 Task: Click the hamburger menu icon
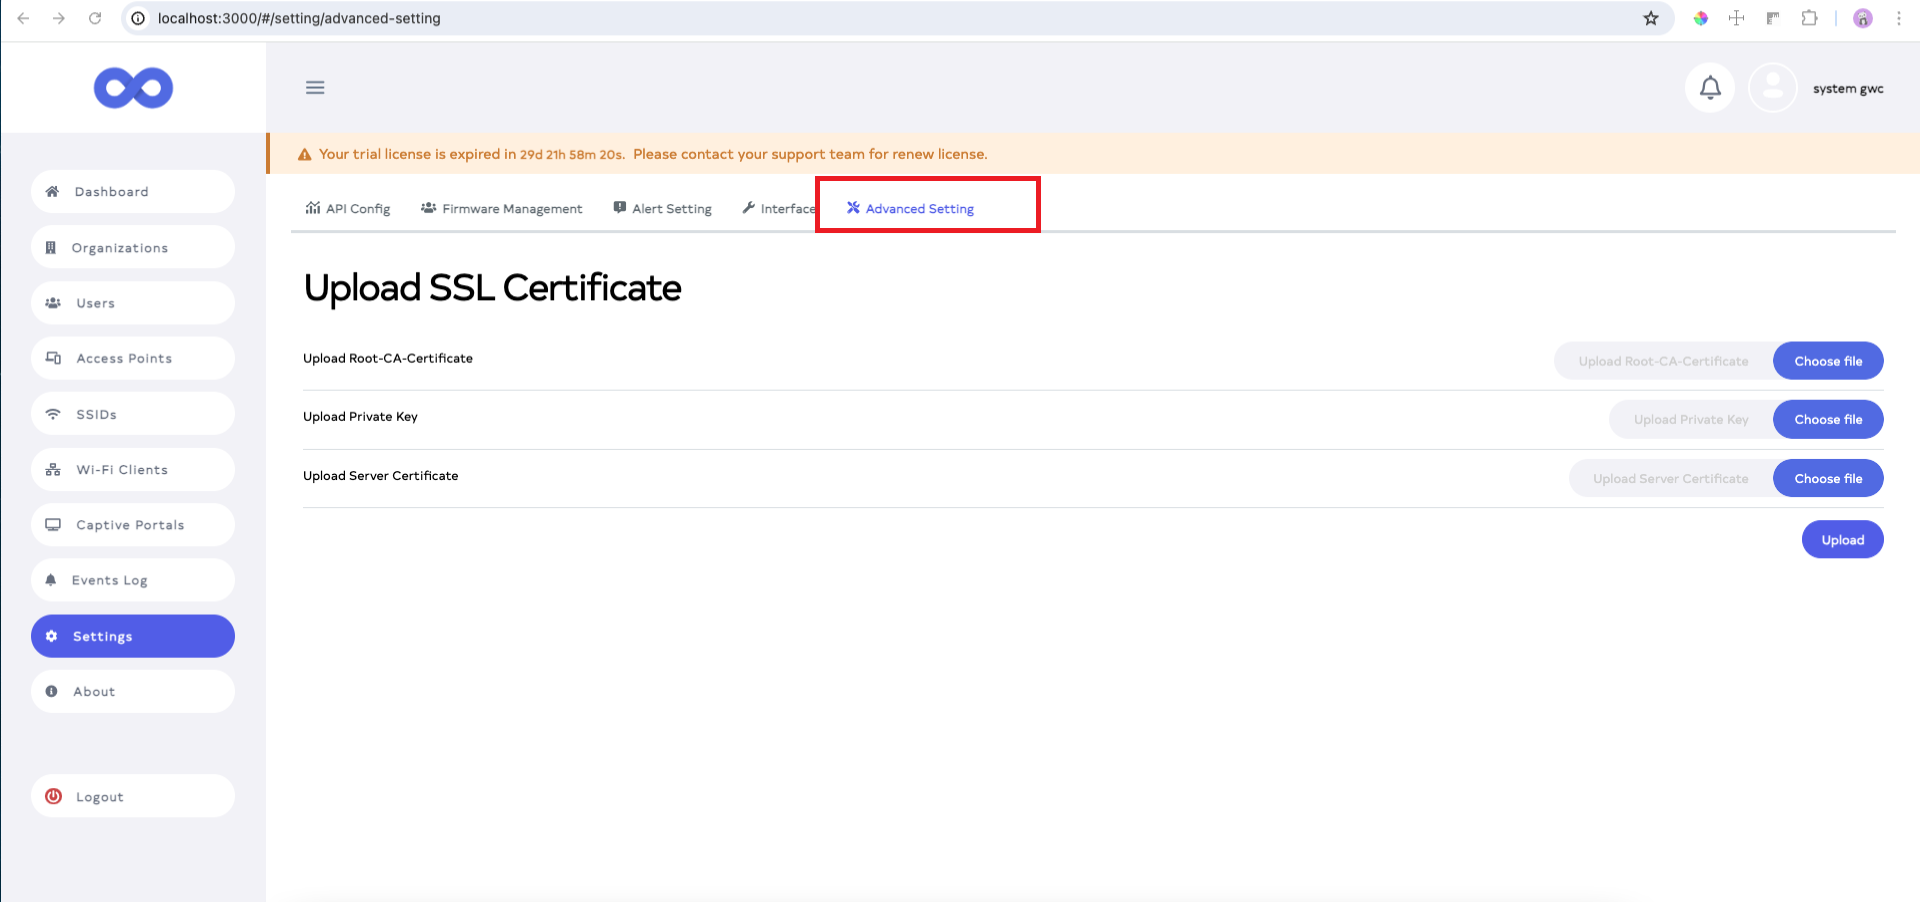point(315,88)
